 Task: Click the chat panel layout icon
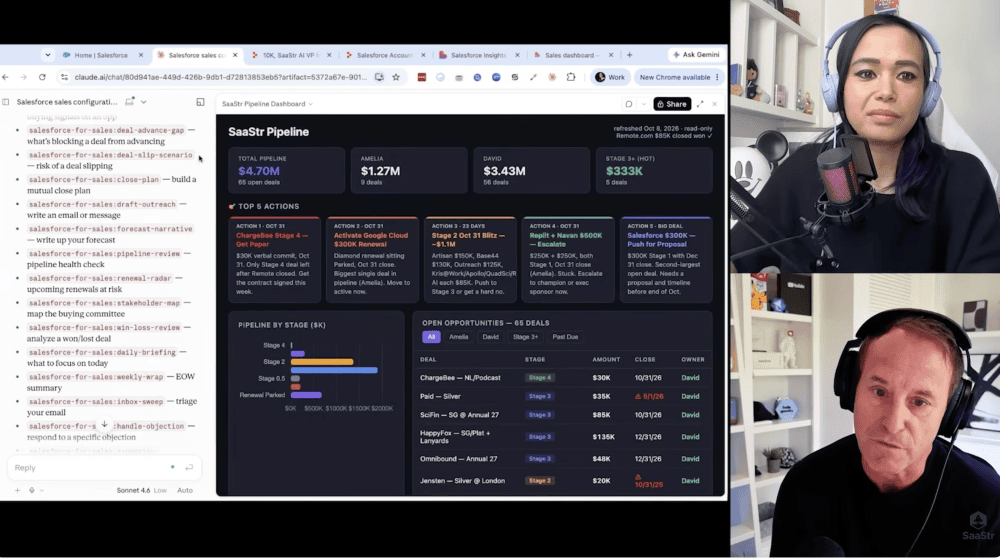click(x=200, y=102)
